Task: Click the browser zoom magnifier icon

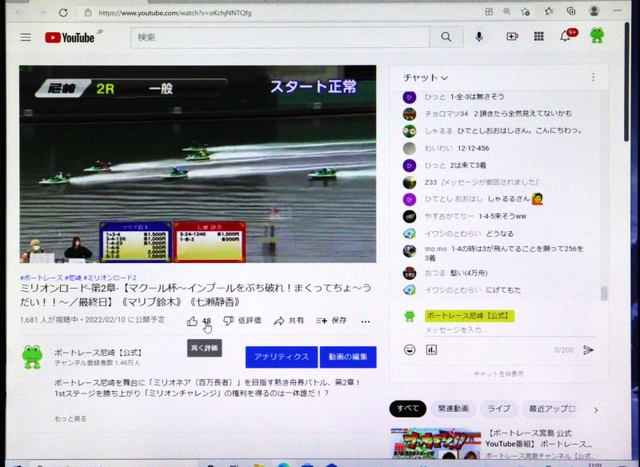Action: 507,12
